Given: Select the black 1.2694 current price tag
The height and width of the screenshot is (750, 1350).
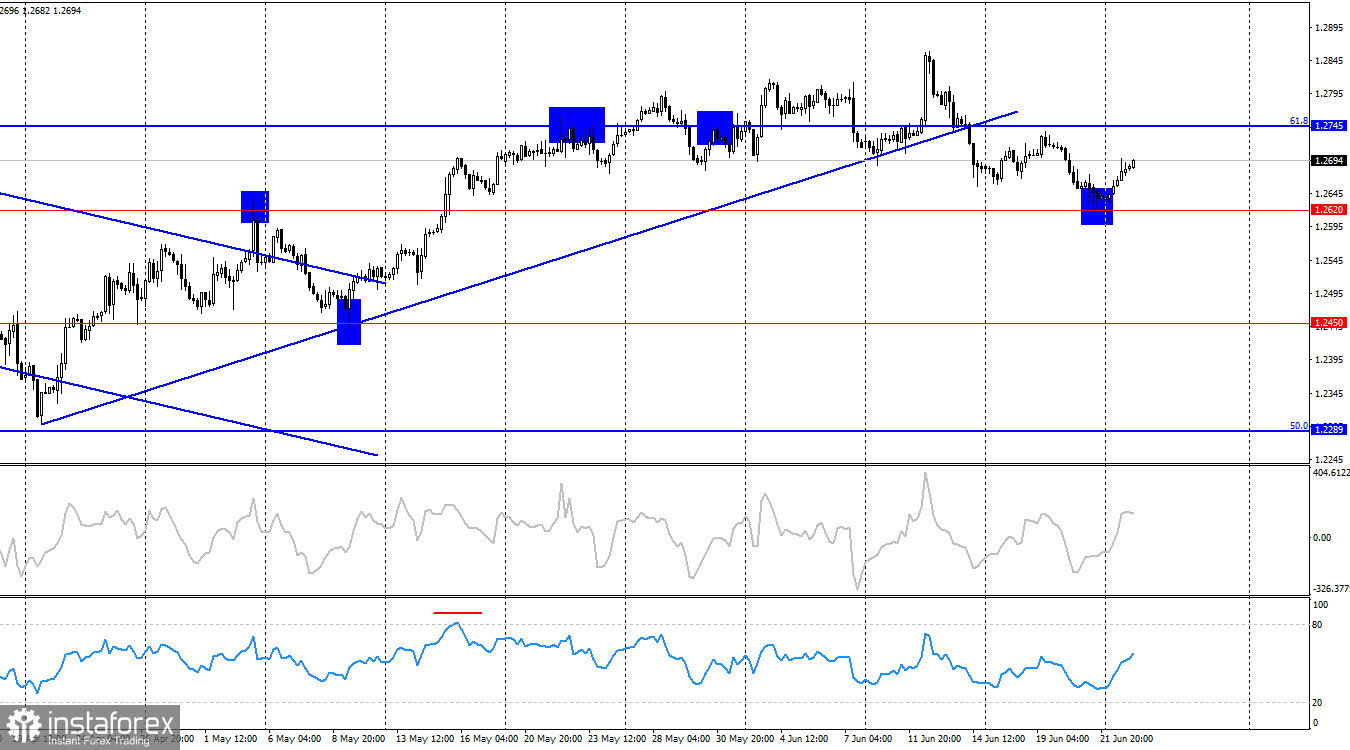Looking at the screenshot, I should 1329,160.
